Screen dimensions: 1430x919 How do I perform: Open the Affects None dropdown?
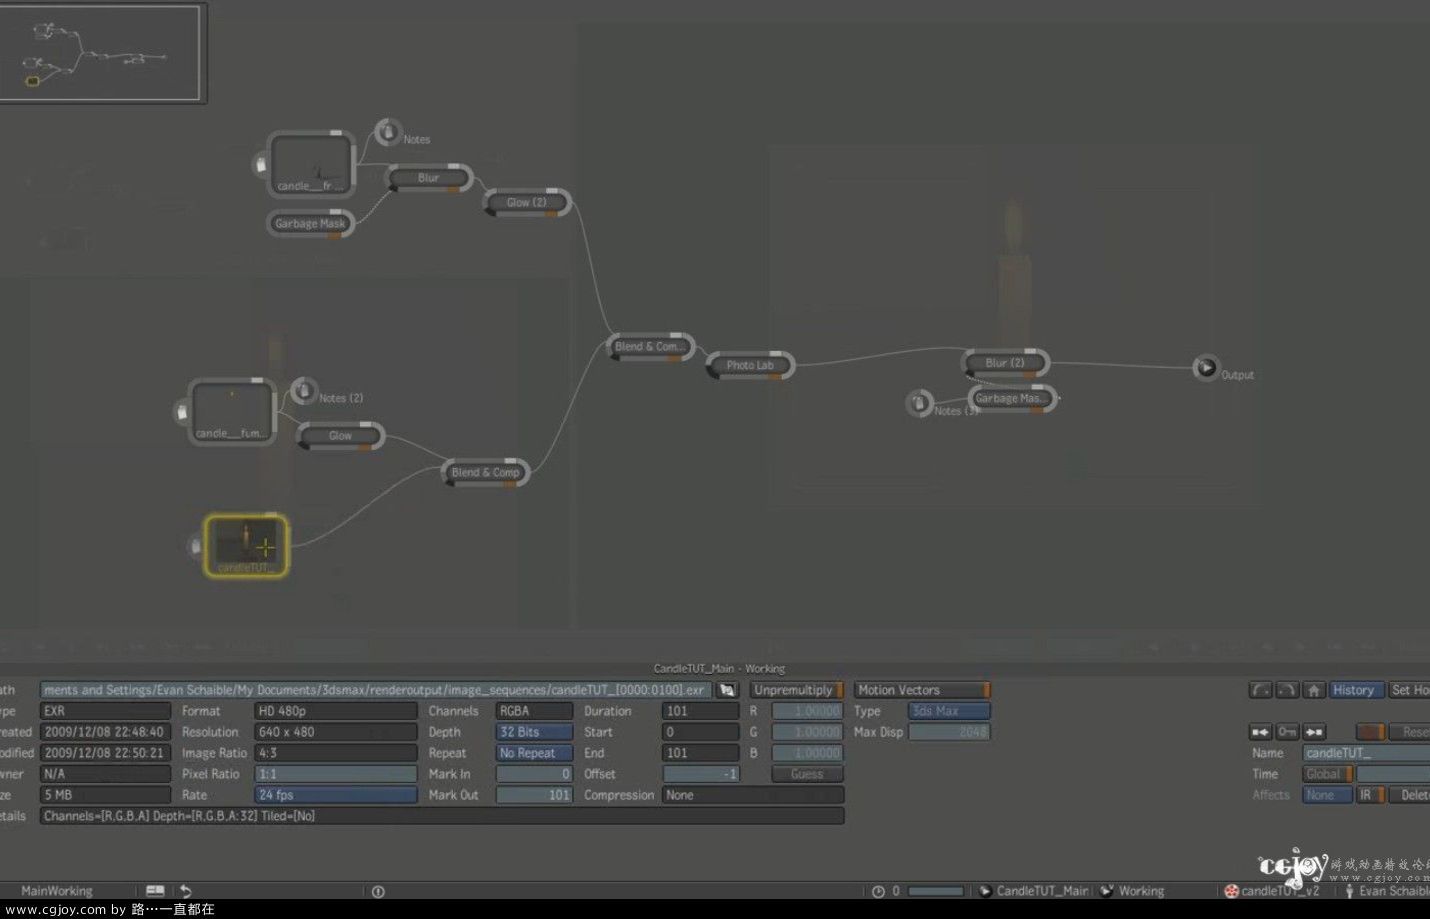pyautogui.click(x=1328, y=795)
